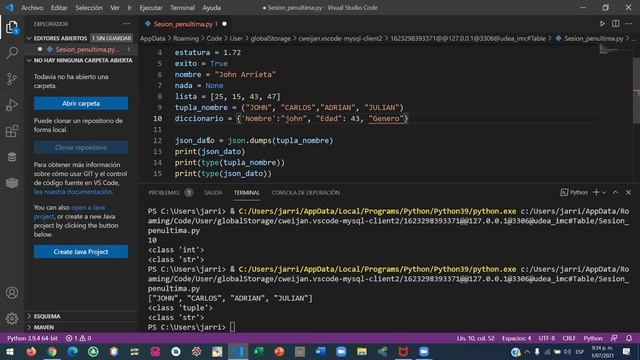The height and width of the screenshot is (360, 640).
Task: Open the Search view in activity bar
Action: (x=12, y=53)
